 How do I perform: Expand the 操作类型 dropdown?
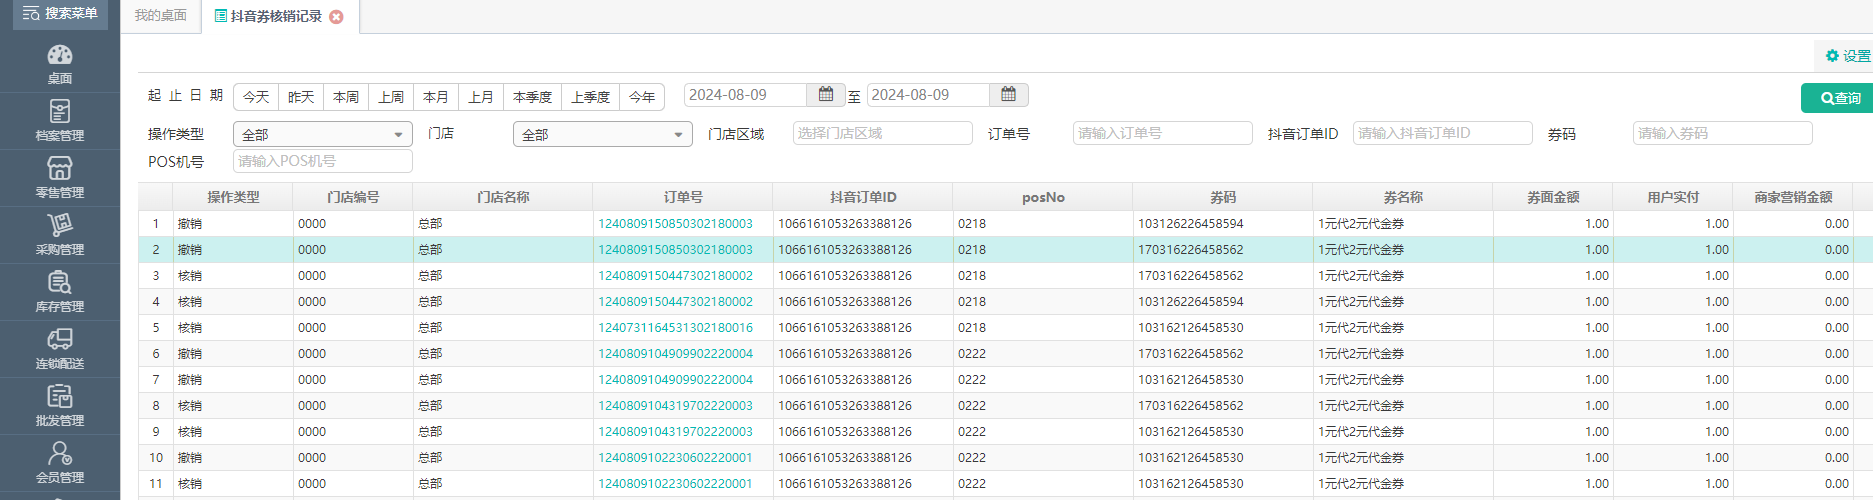click(x=323, y=134)
